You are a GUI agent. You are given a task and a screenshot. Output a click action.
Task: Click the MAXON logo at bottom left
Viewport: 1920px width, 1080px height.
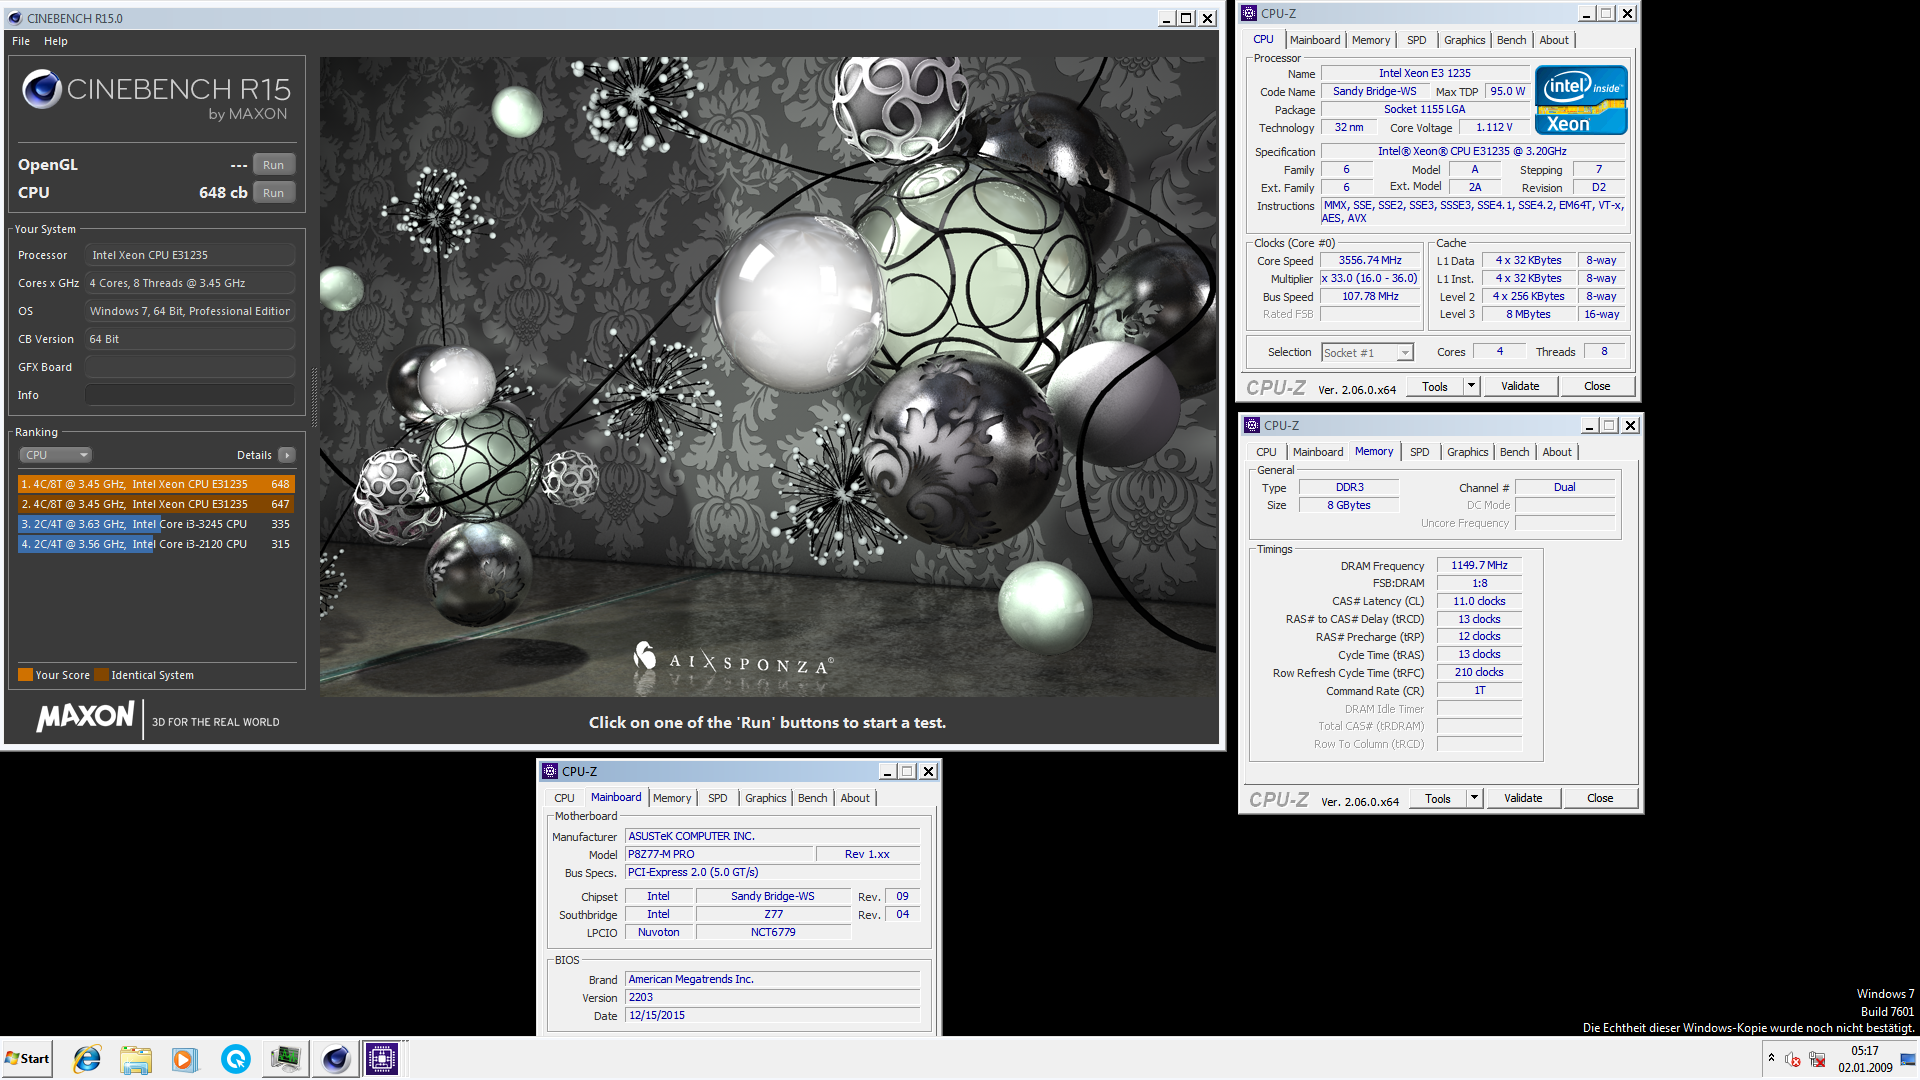(x=85, y=716)
